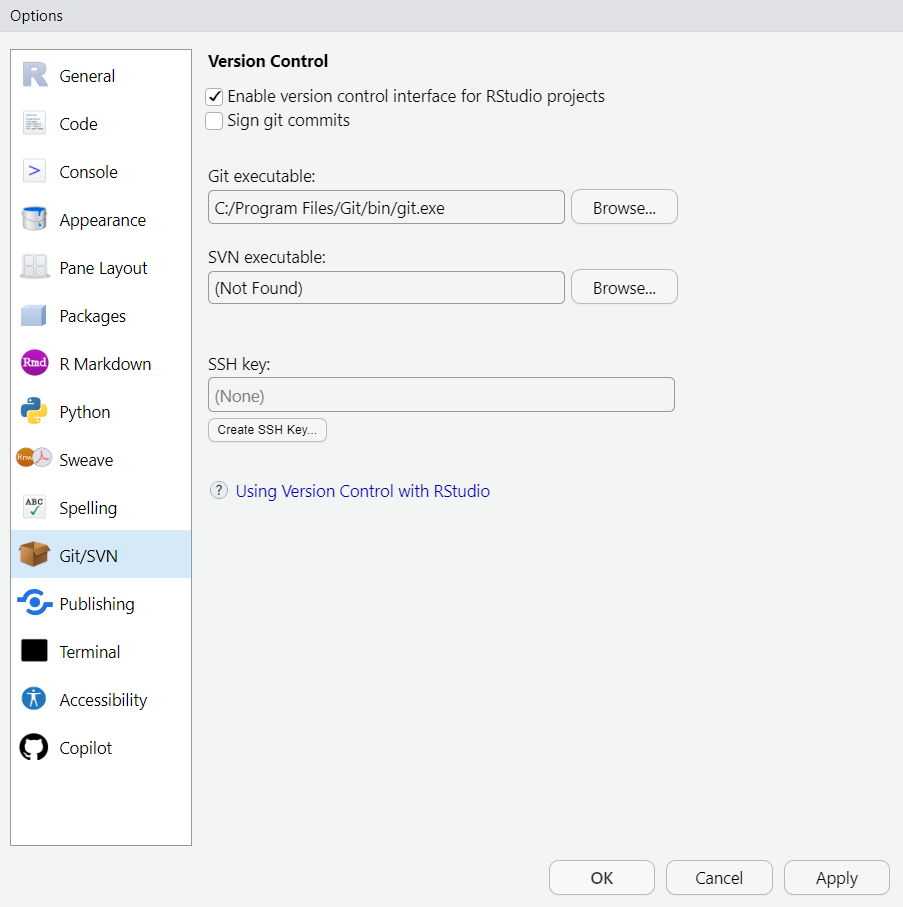Click the R Markdown Rmd icon
This screenshot has width=903, height=907.
(35, 363)
